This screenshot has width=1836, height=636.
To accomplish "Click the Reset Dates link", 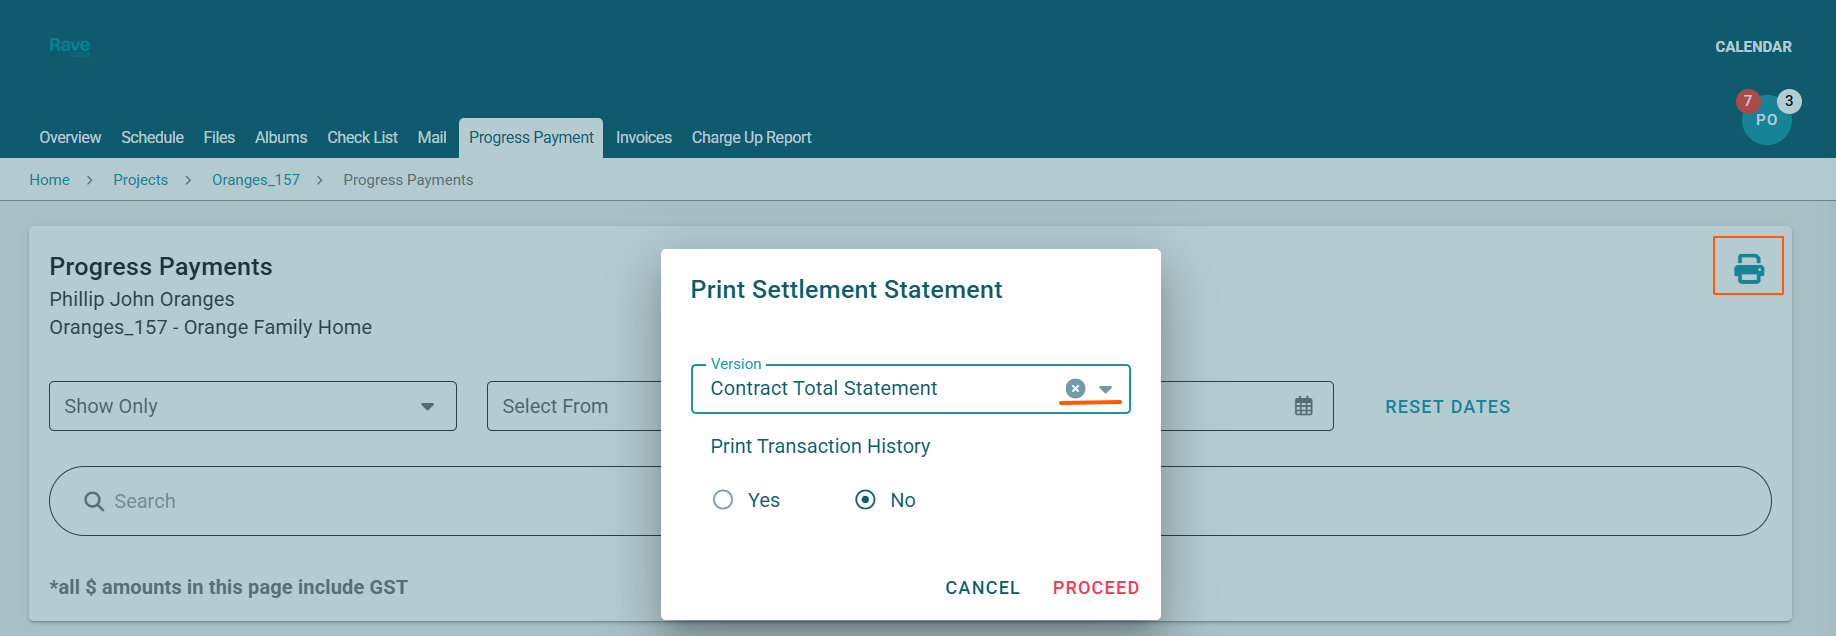I will click(1447, 407).
